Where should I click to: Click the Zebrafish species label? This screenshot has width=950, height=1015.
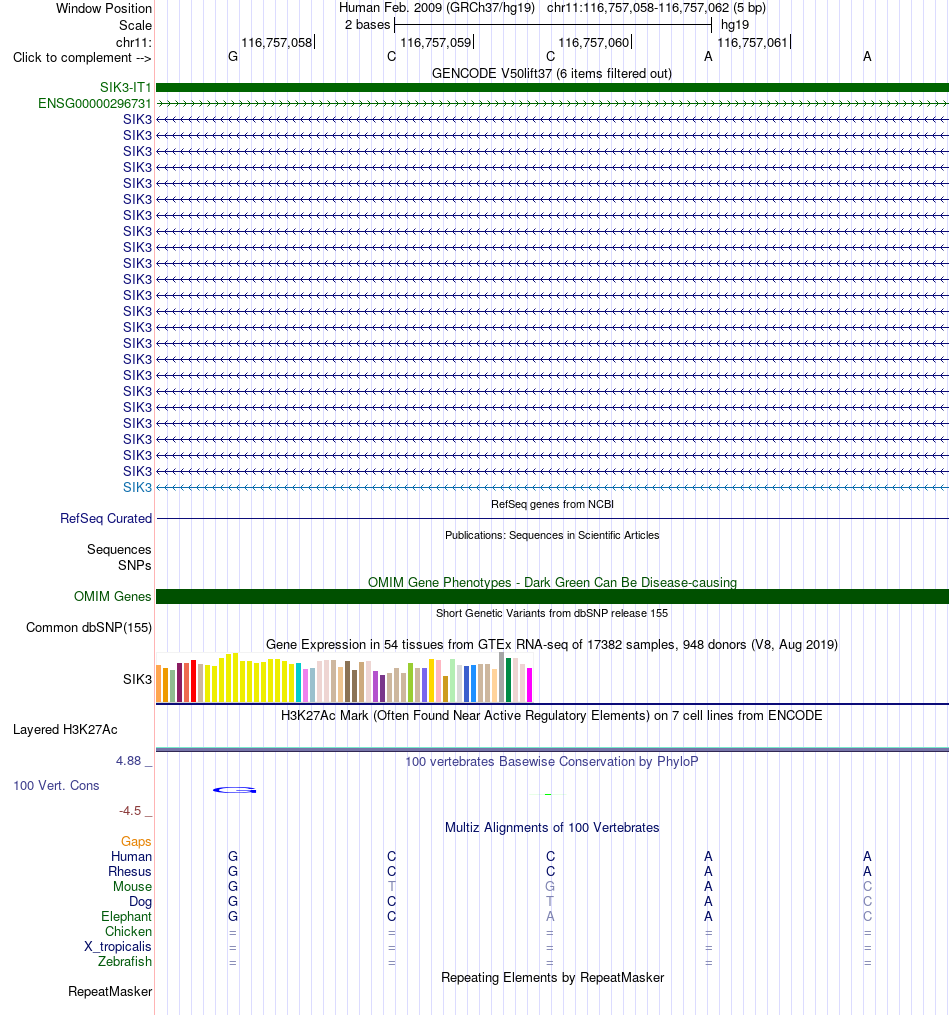click(x=125, y=961)
